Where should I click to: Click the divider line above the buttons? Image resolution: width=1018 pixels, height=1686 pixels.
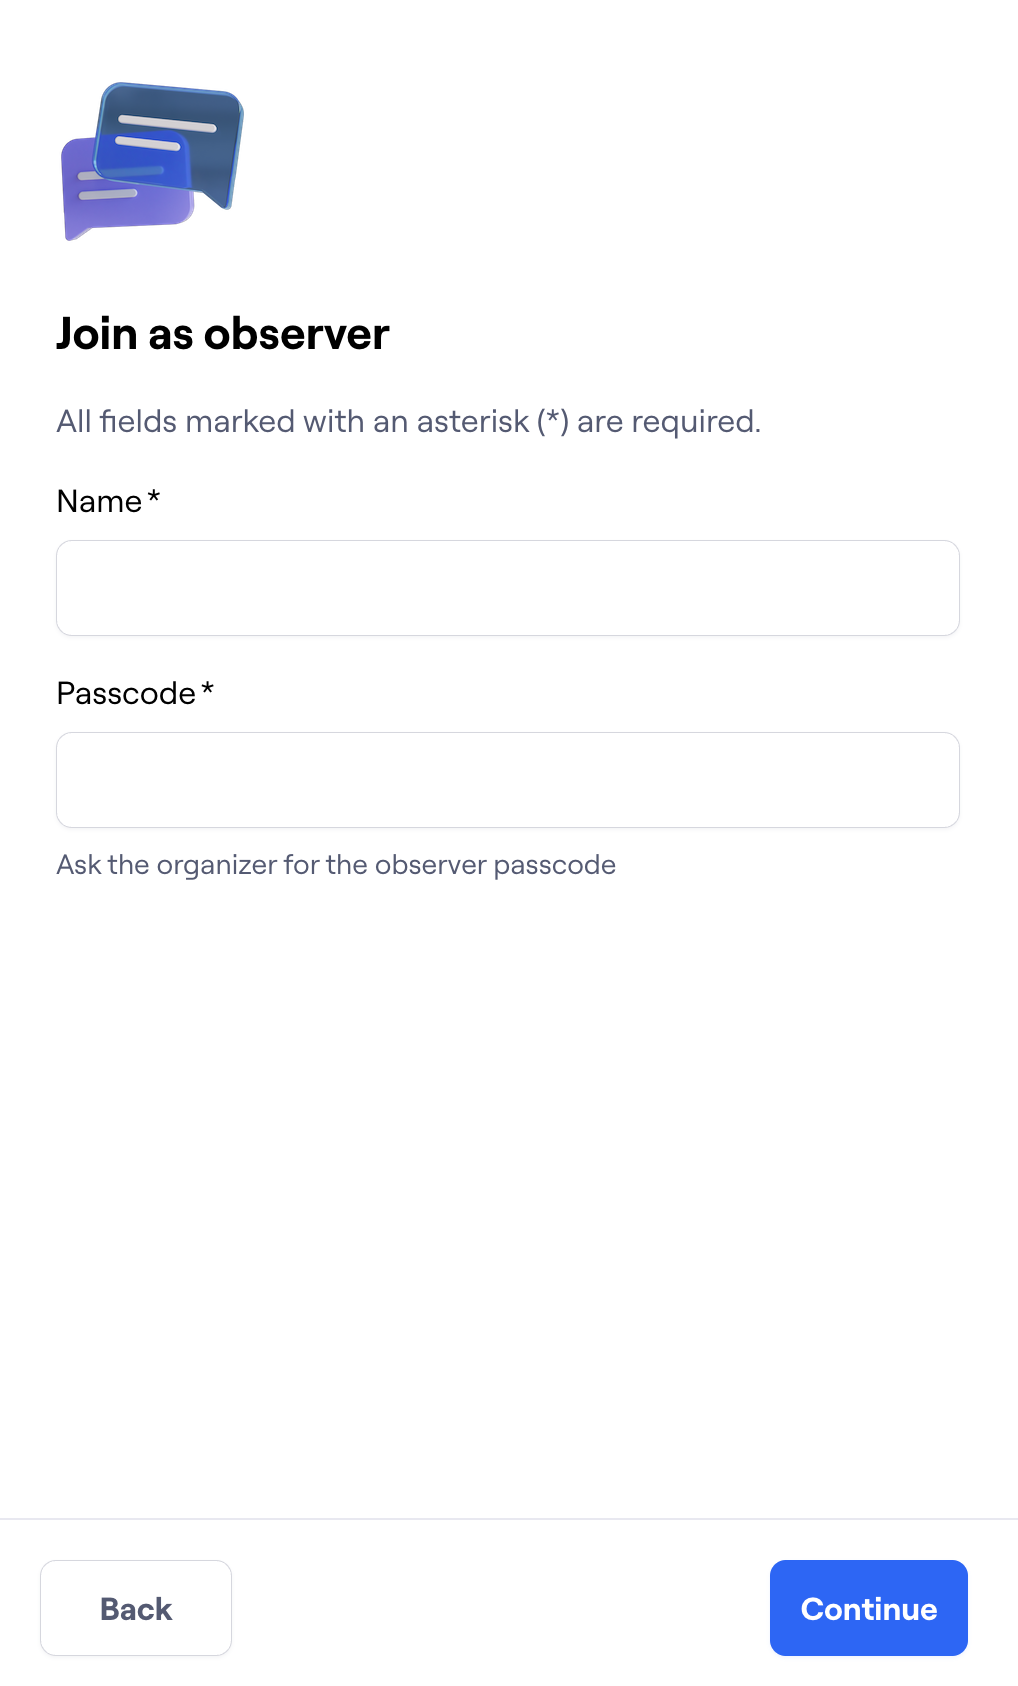point(509,1519)
